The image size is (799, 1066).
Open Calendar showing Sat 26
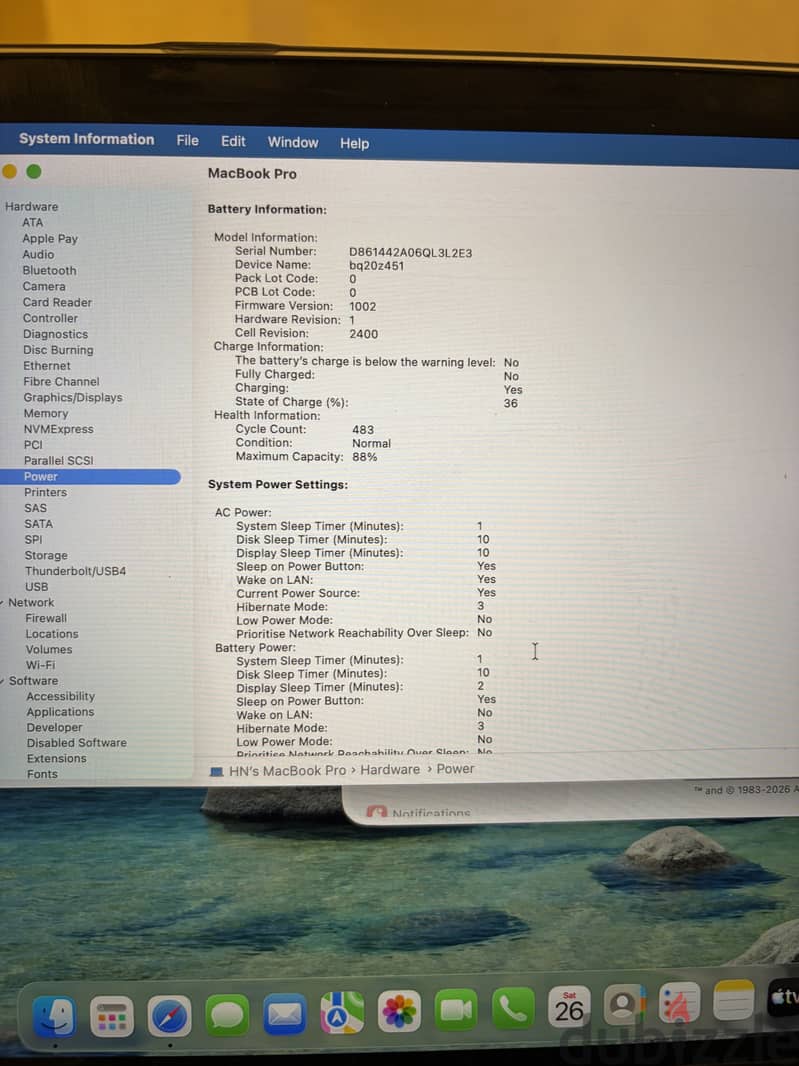(x=569, y=1007)
